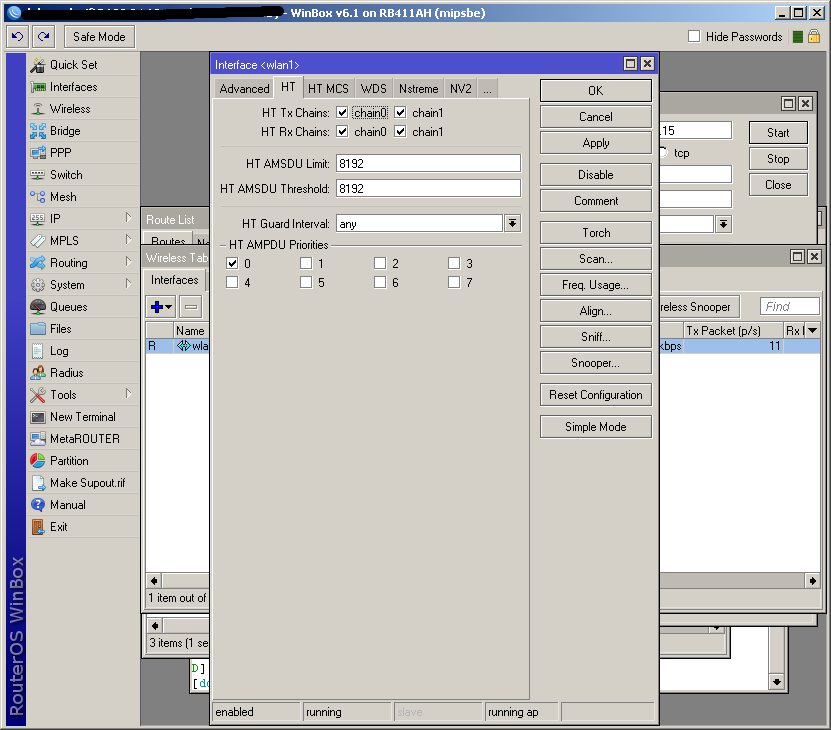Click the right scroll arrow of interface table

(x=812, y=581)
